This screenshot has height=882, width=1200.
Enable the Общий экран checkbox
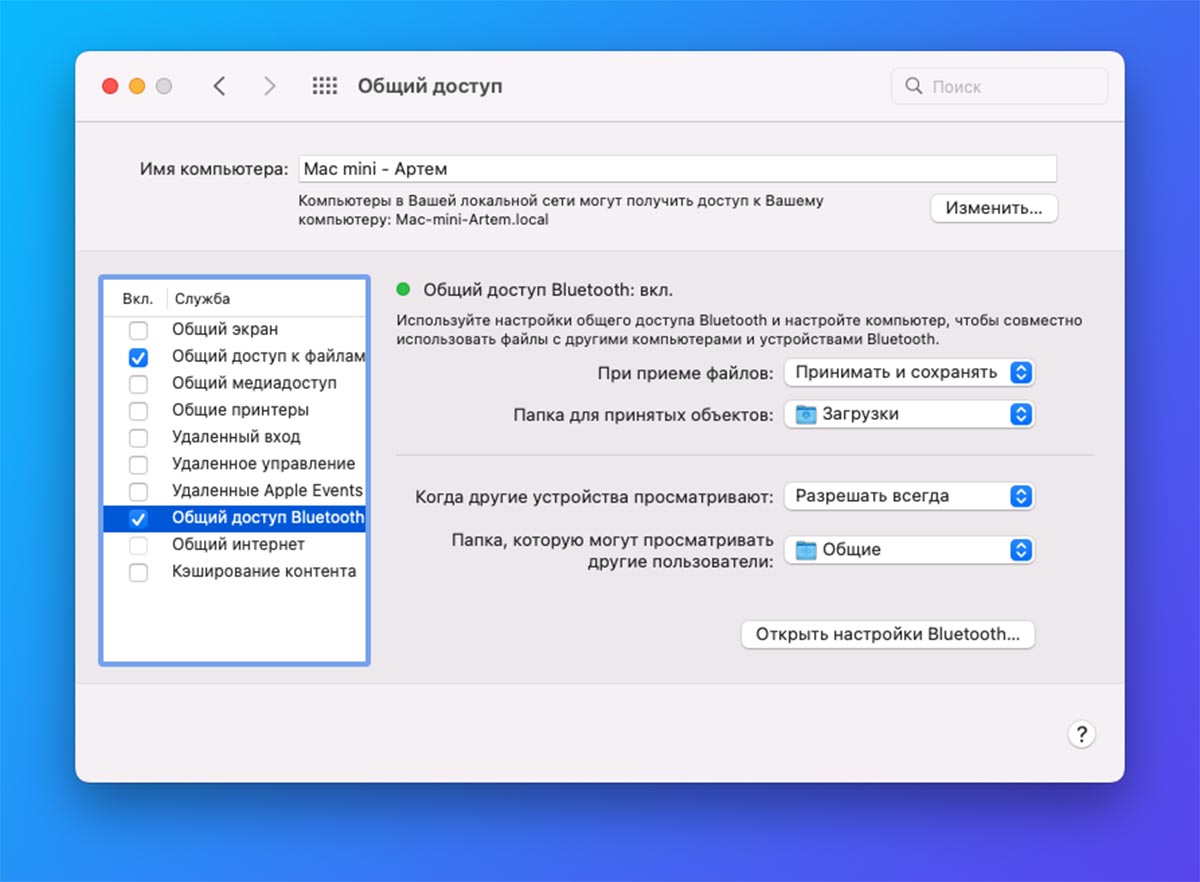[139, 330]
